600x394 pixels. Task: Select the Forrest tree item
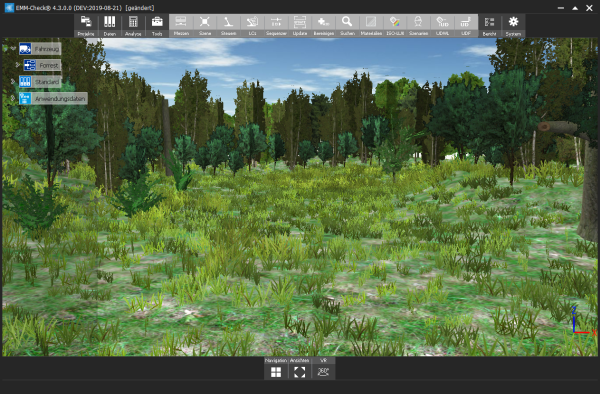[x=42, y=65]
